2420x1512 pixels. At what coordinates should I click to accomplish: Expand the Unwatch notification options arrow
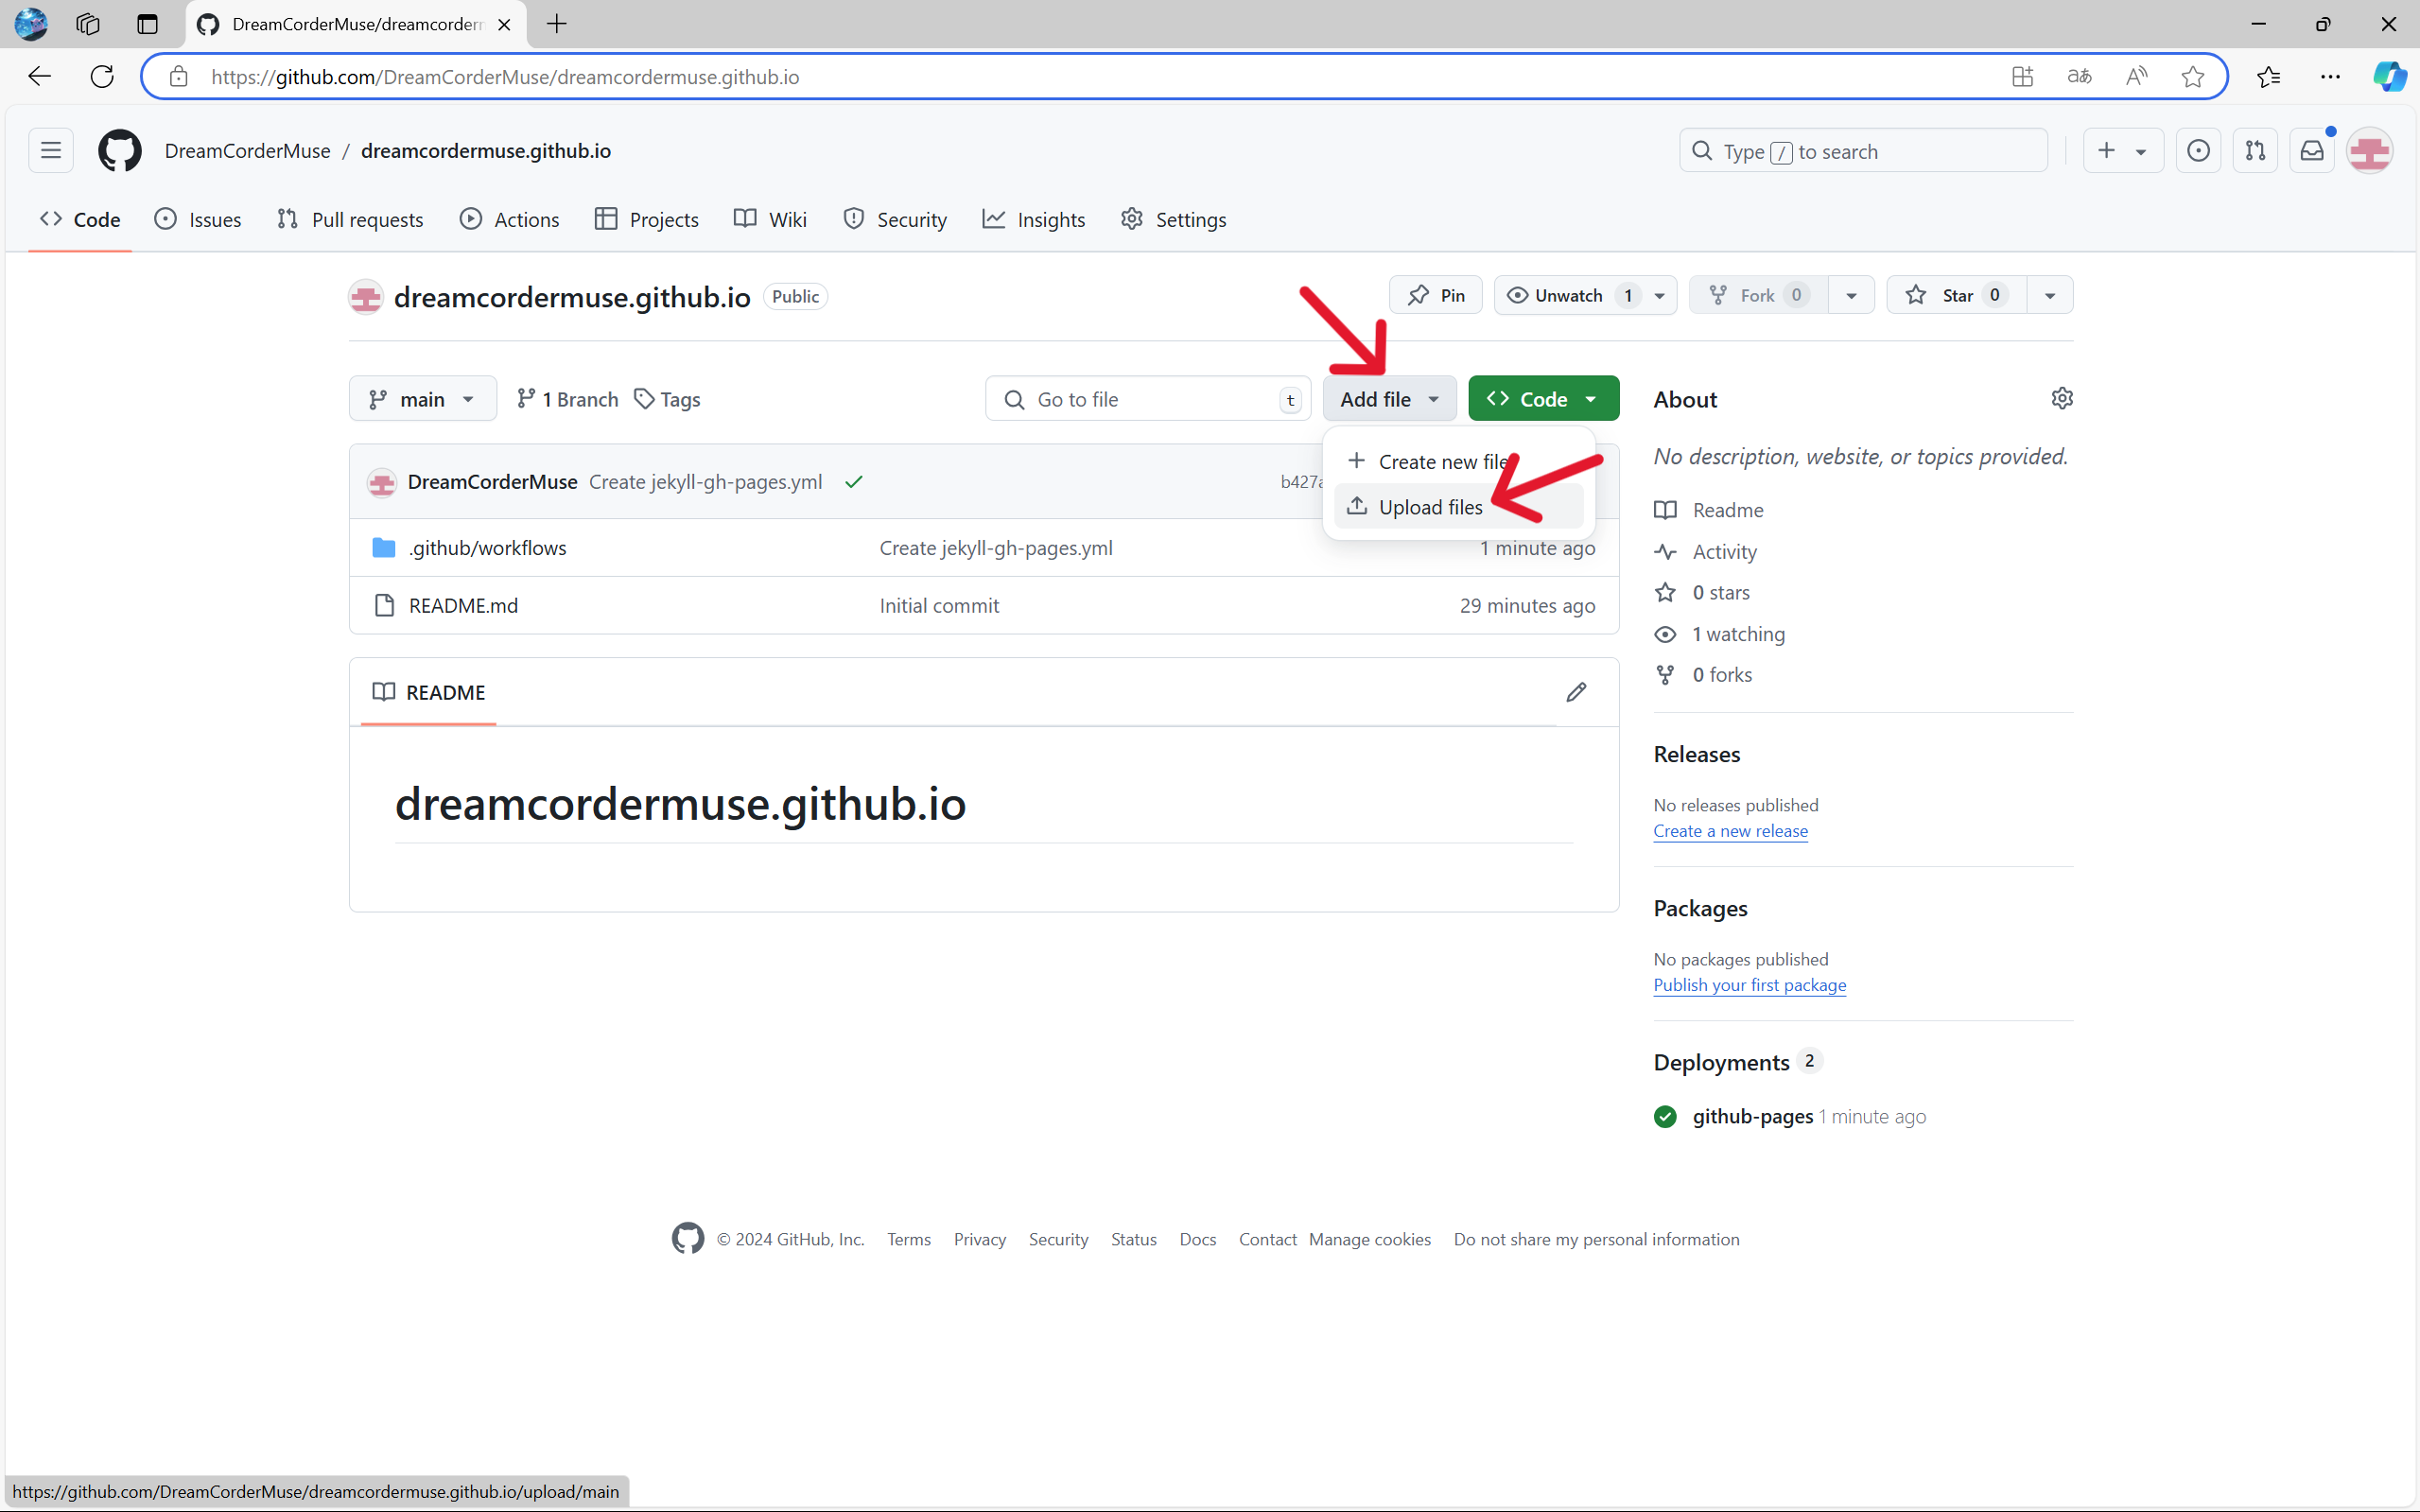pos(1659,295)
